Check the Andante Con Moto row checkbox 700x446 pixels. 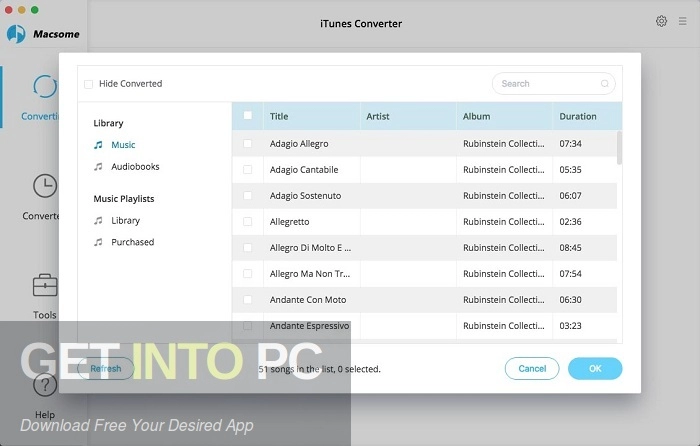(247, 300)
